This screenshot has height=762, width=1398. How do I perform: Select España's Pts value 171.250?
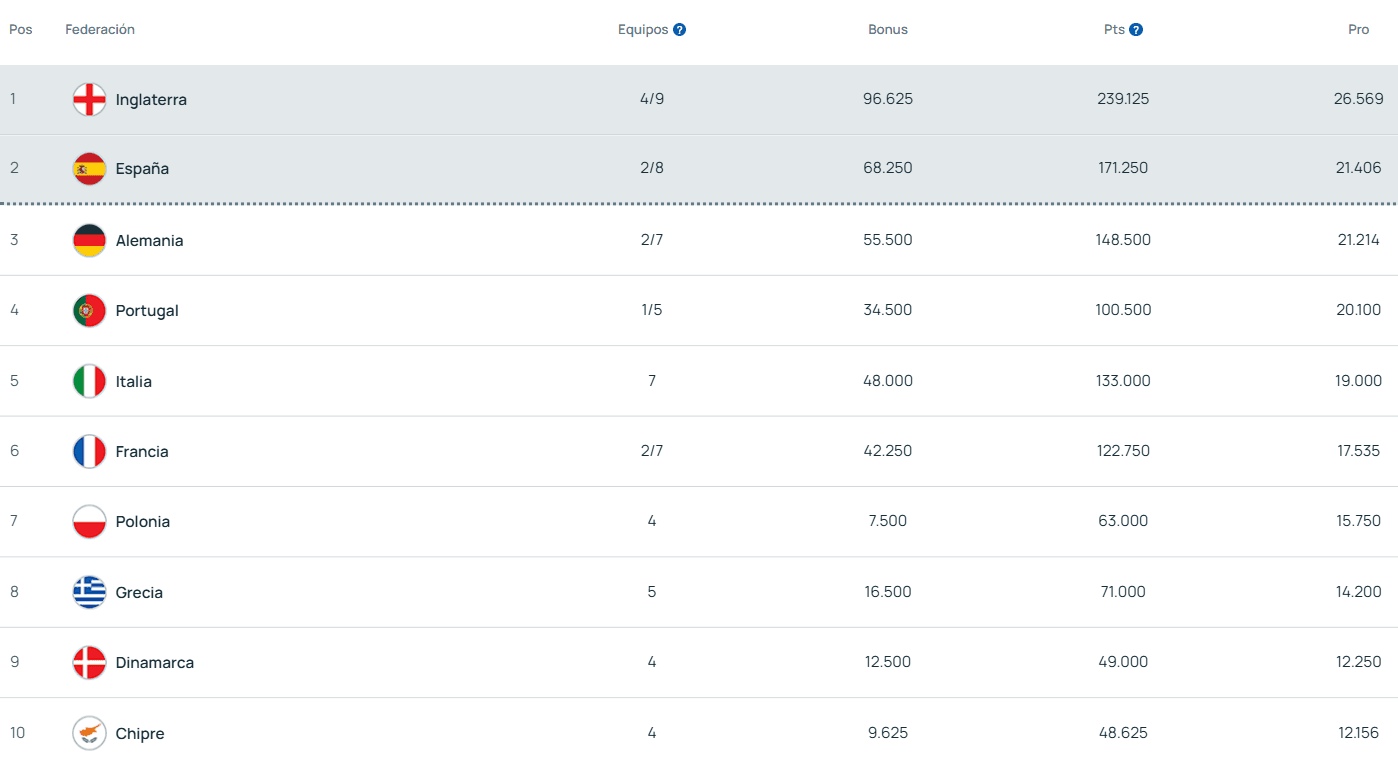tap(1123, 169)
